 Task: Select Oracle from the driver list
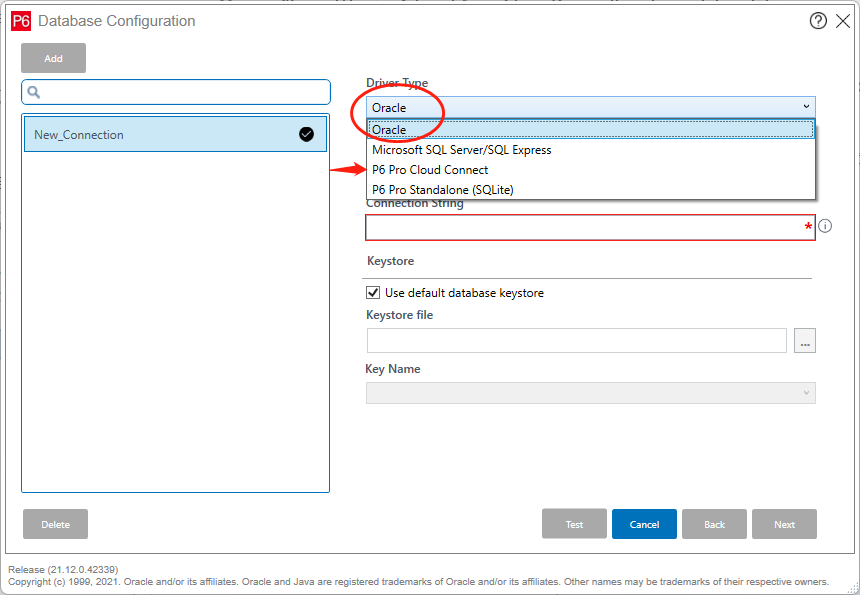(x=591, y=130)
